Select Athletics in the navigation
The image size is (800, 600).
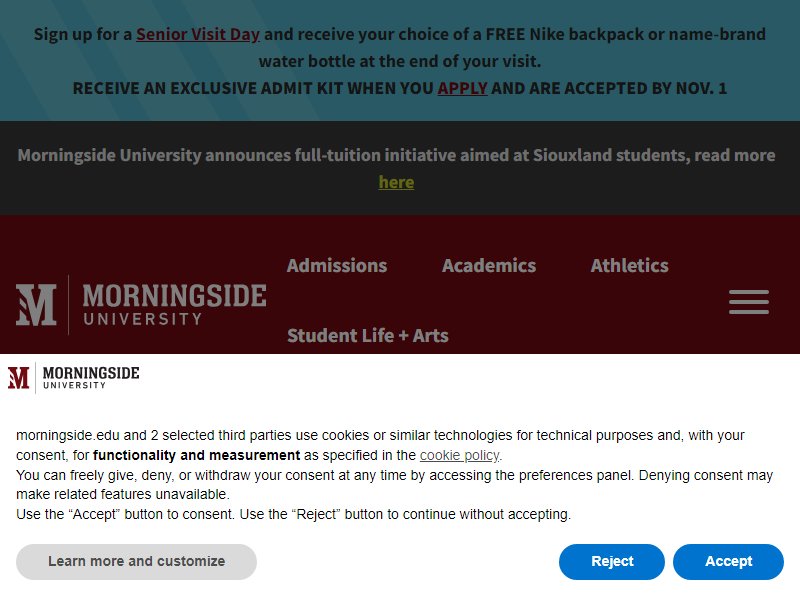pyautogui.click(x=630, y=265)
